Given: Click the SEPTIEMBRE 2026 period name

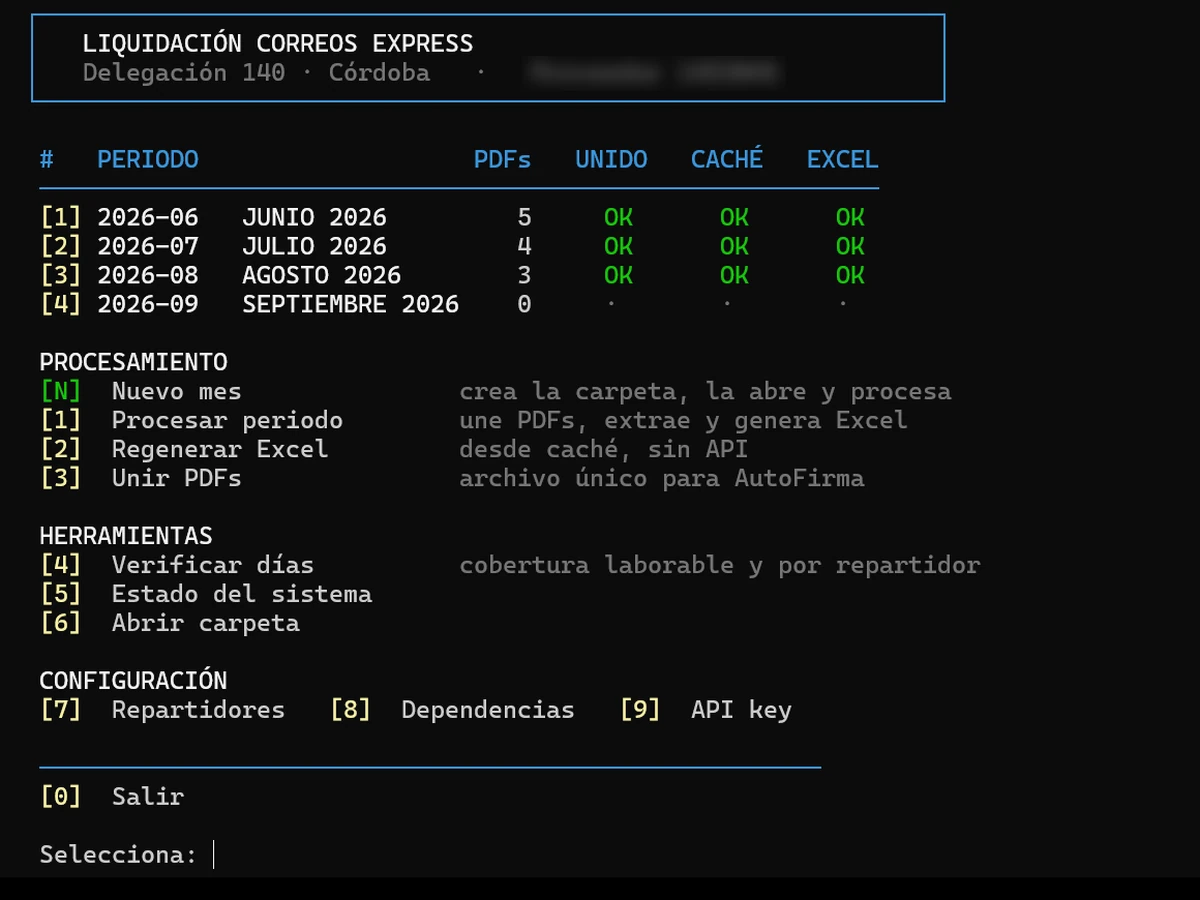Looking at the screenshot, I should tap(350, 304).
